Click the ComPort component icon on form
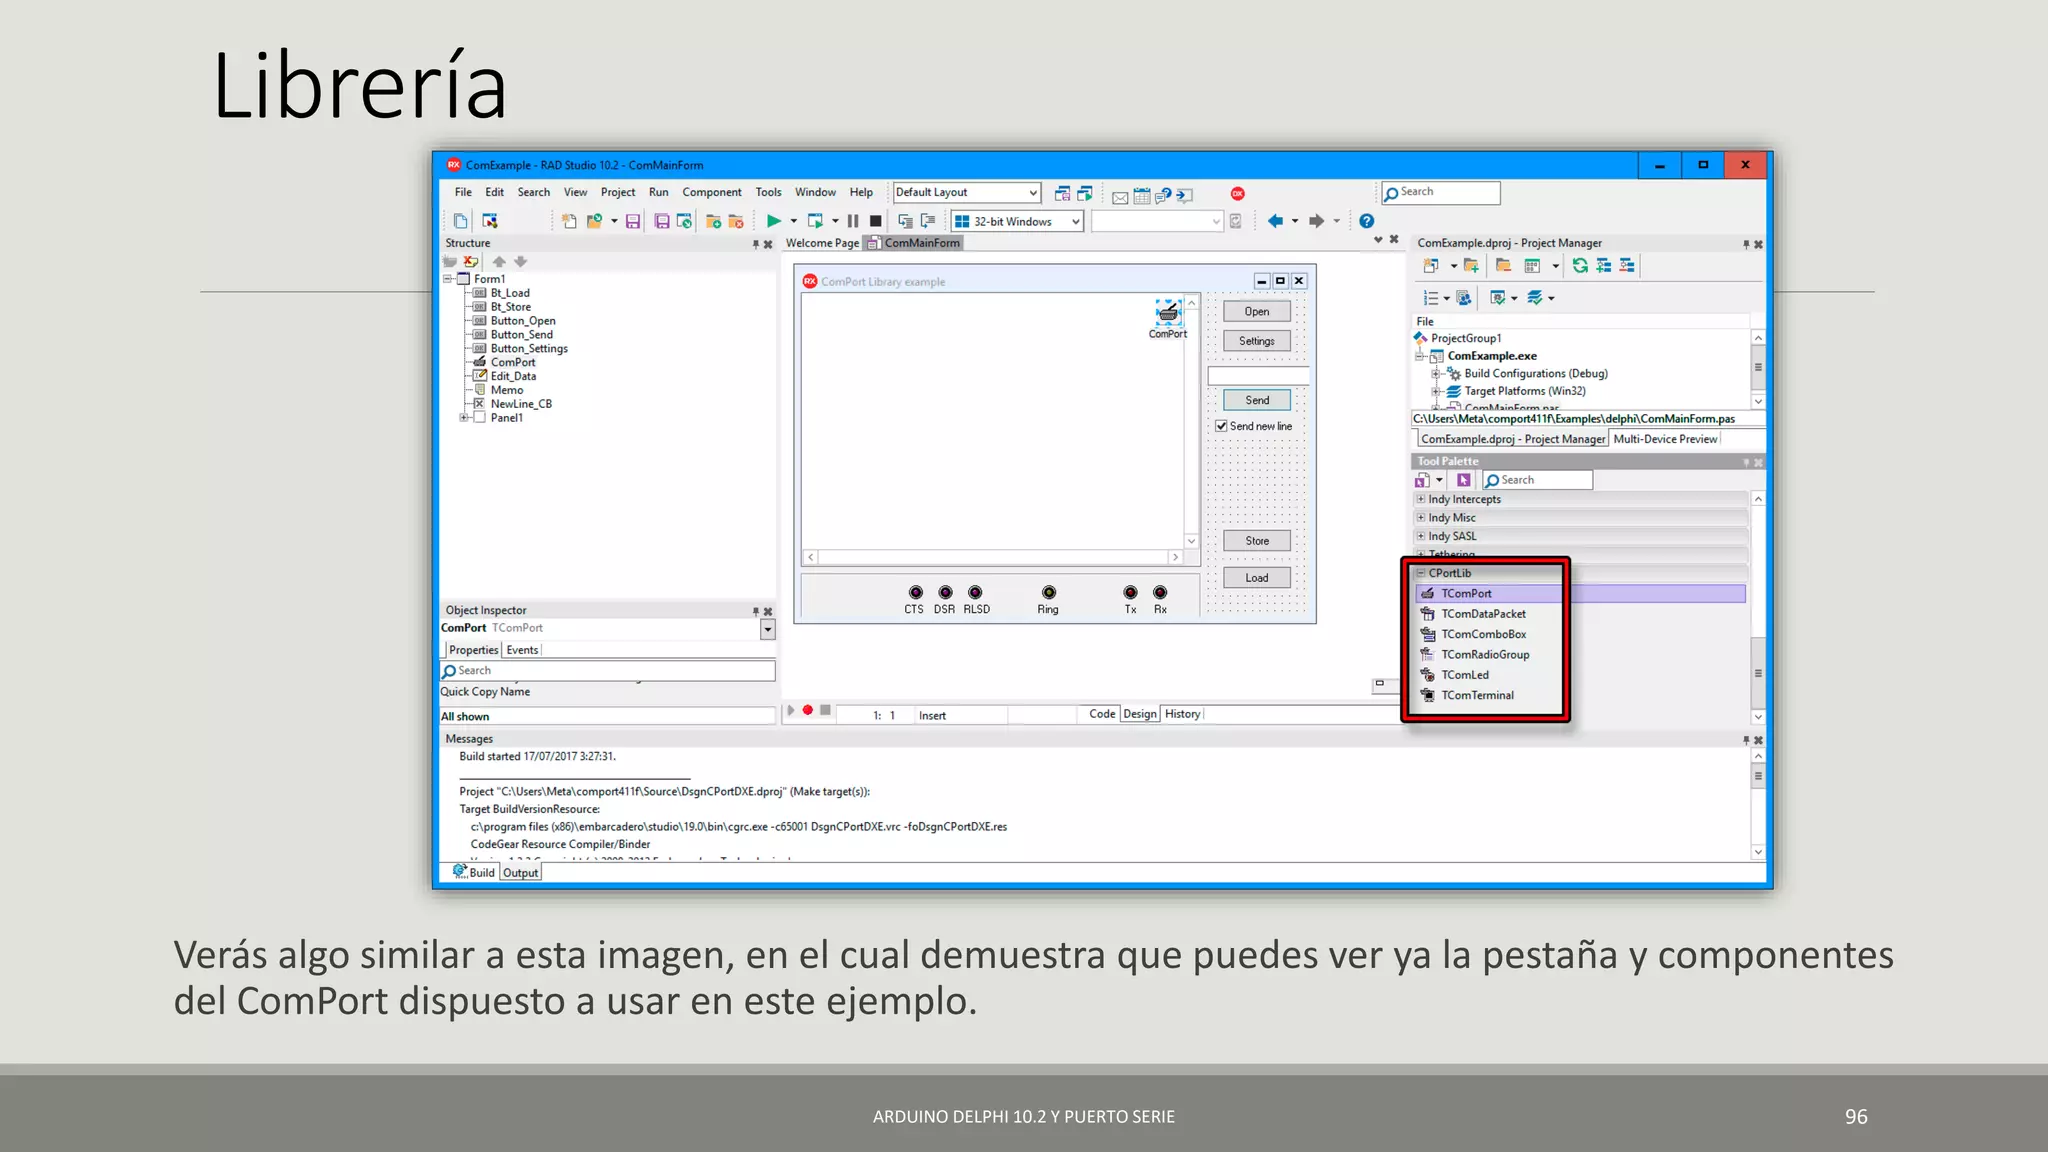This screenshot has height=1152, width=2048. pos(1168,312)
